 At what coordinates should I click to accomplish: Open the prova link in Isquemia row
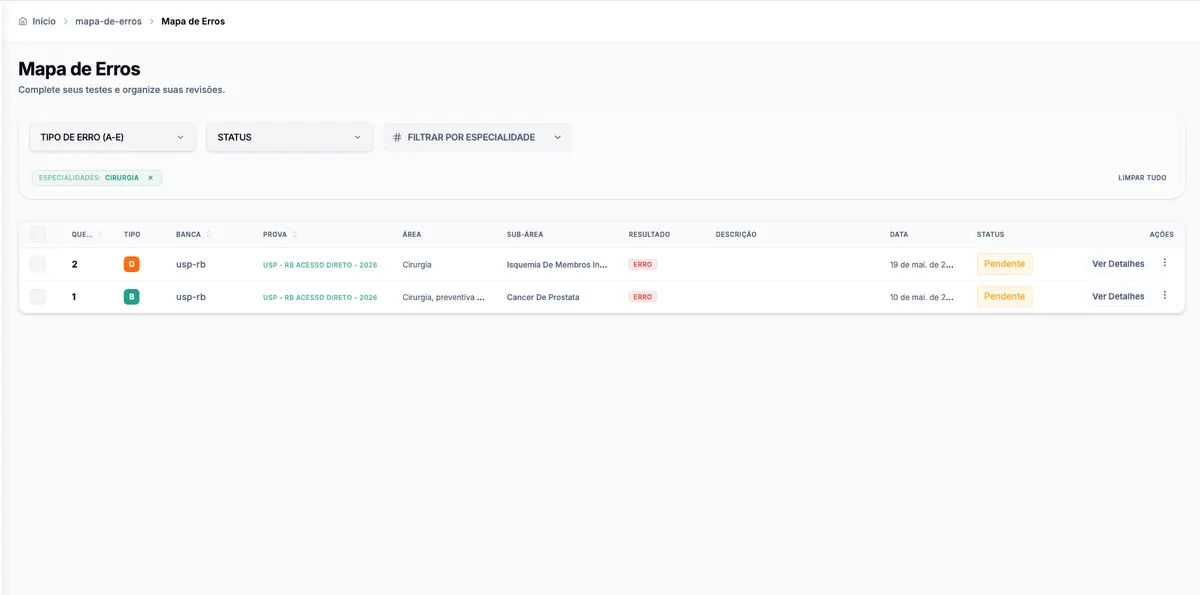[x=320, y=265]
